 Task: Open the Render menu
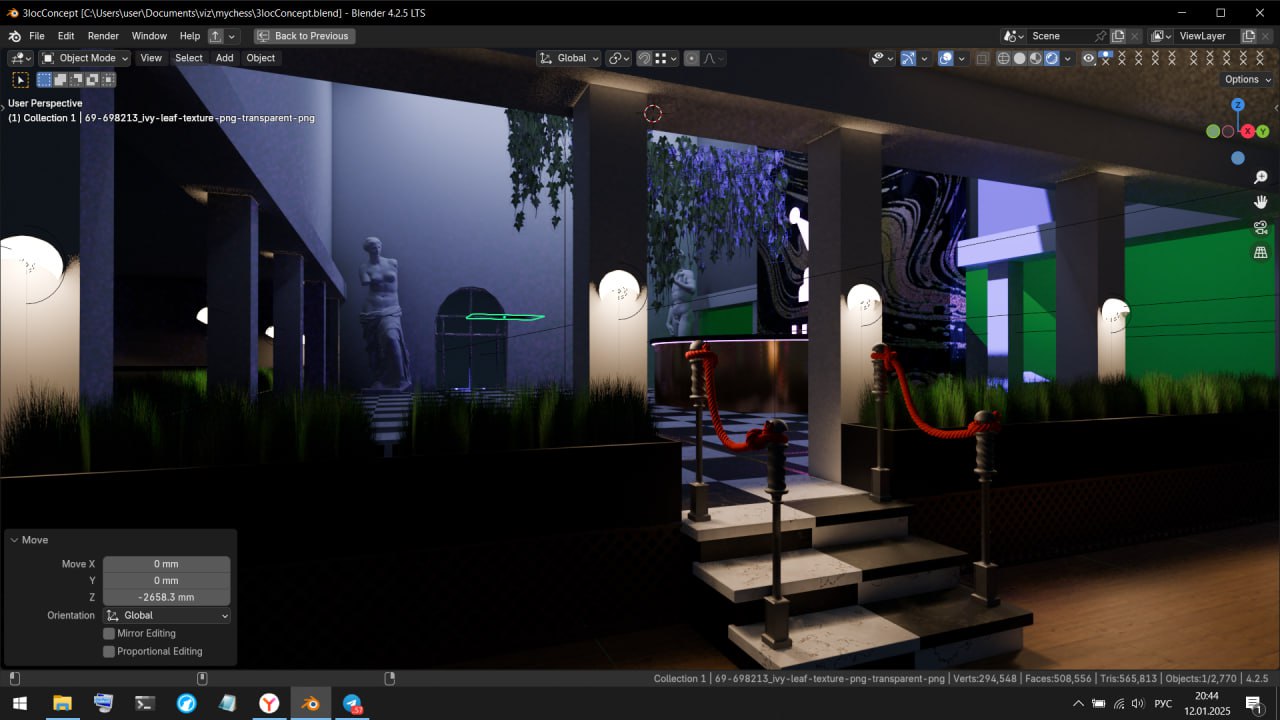(103, 36)
